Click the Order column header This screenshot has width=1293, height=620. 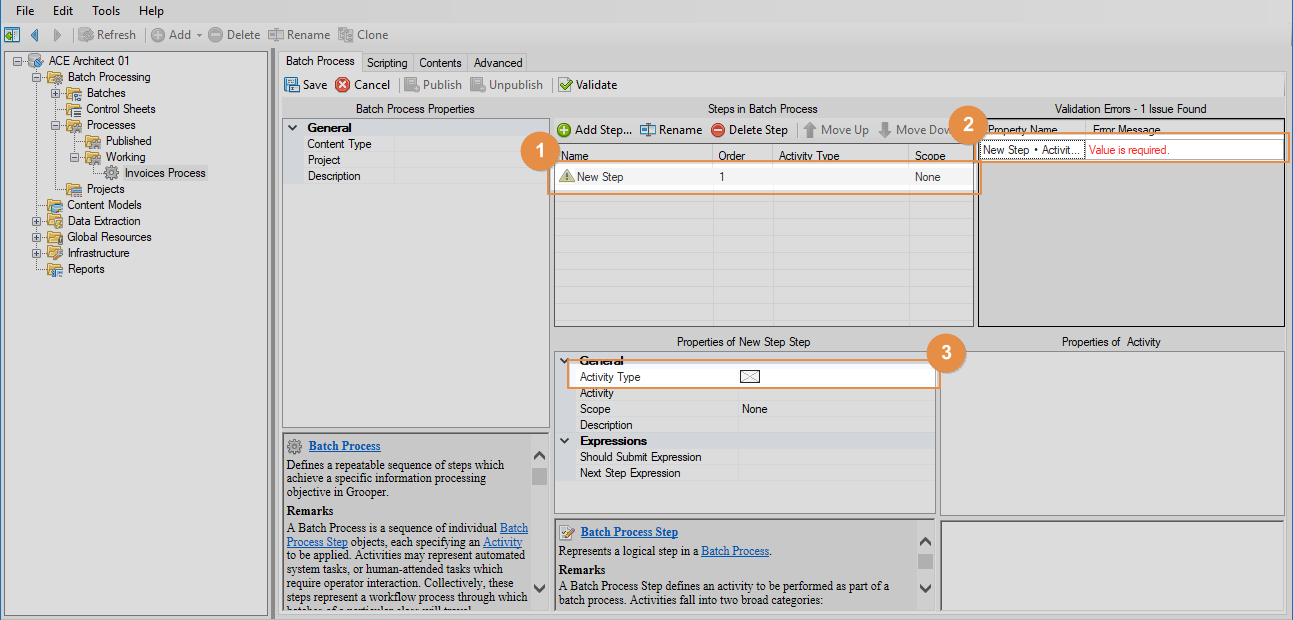pos(743,156)
